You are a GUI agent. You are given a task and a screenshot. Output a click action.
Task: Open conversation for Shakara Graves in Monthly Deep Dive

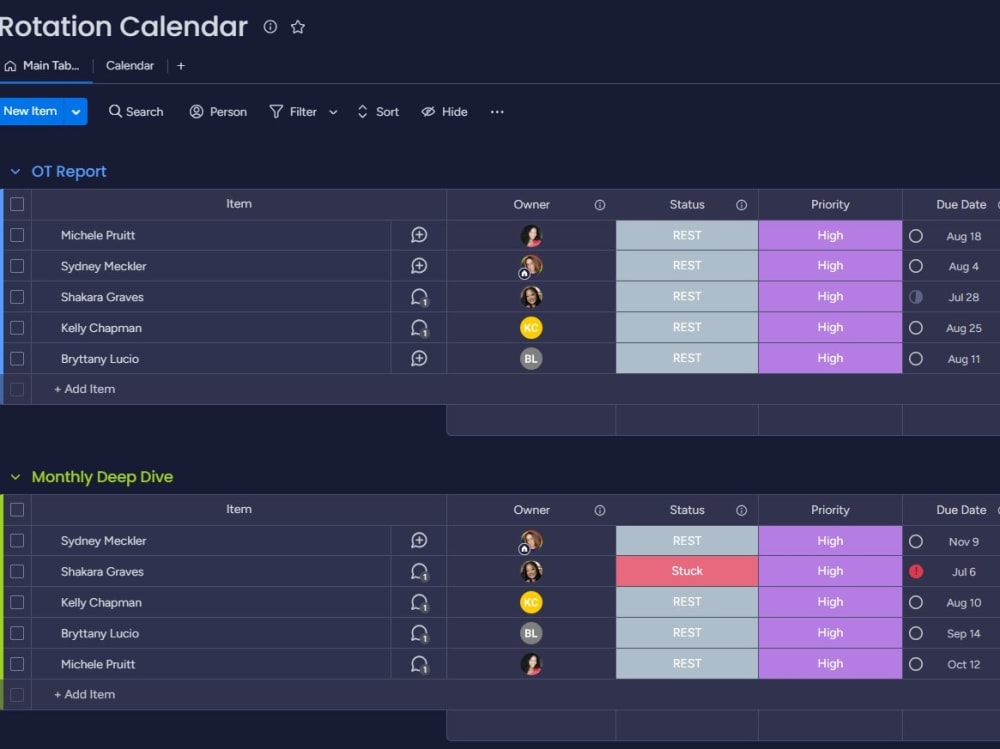pyautogui.click(x=419, y=572)
